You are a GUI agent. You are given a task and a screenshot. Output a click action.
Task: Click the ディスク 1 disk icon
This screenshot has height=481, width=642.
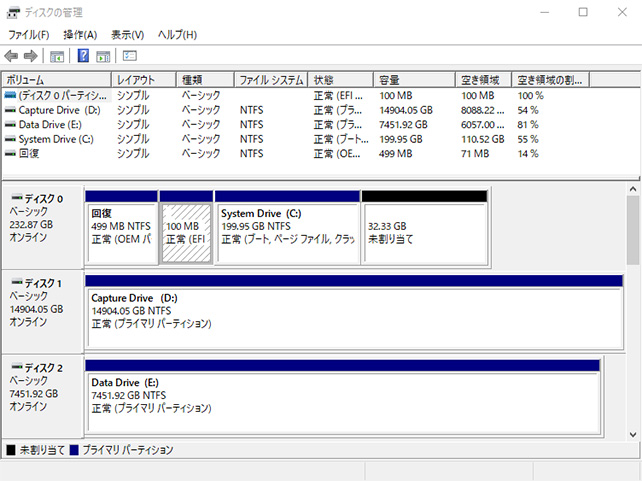pyautogui.click(x=17, y=282)
